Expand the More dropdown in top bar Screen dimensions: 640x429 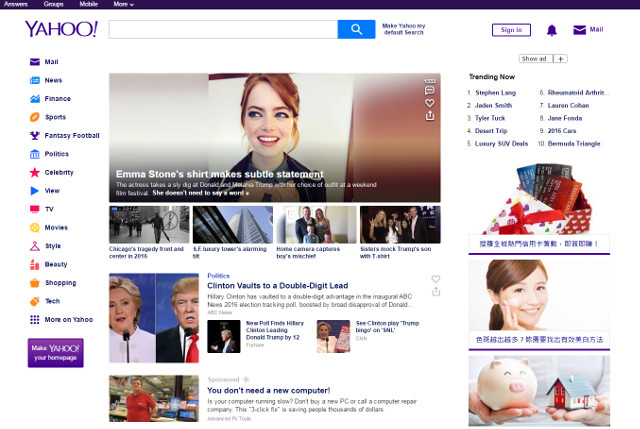pyautogui.click(x=124, y=4)
